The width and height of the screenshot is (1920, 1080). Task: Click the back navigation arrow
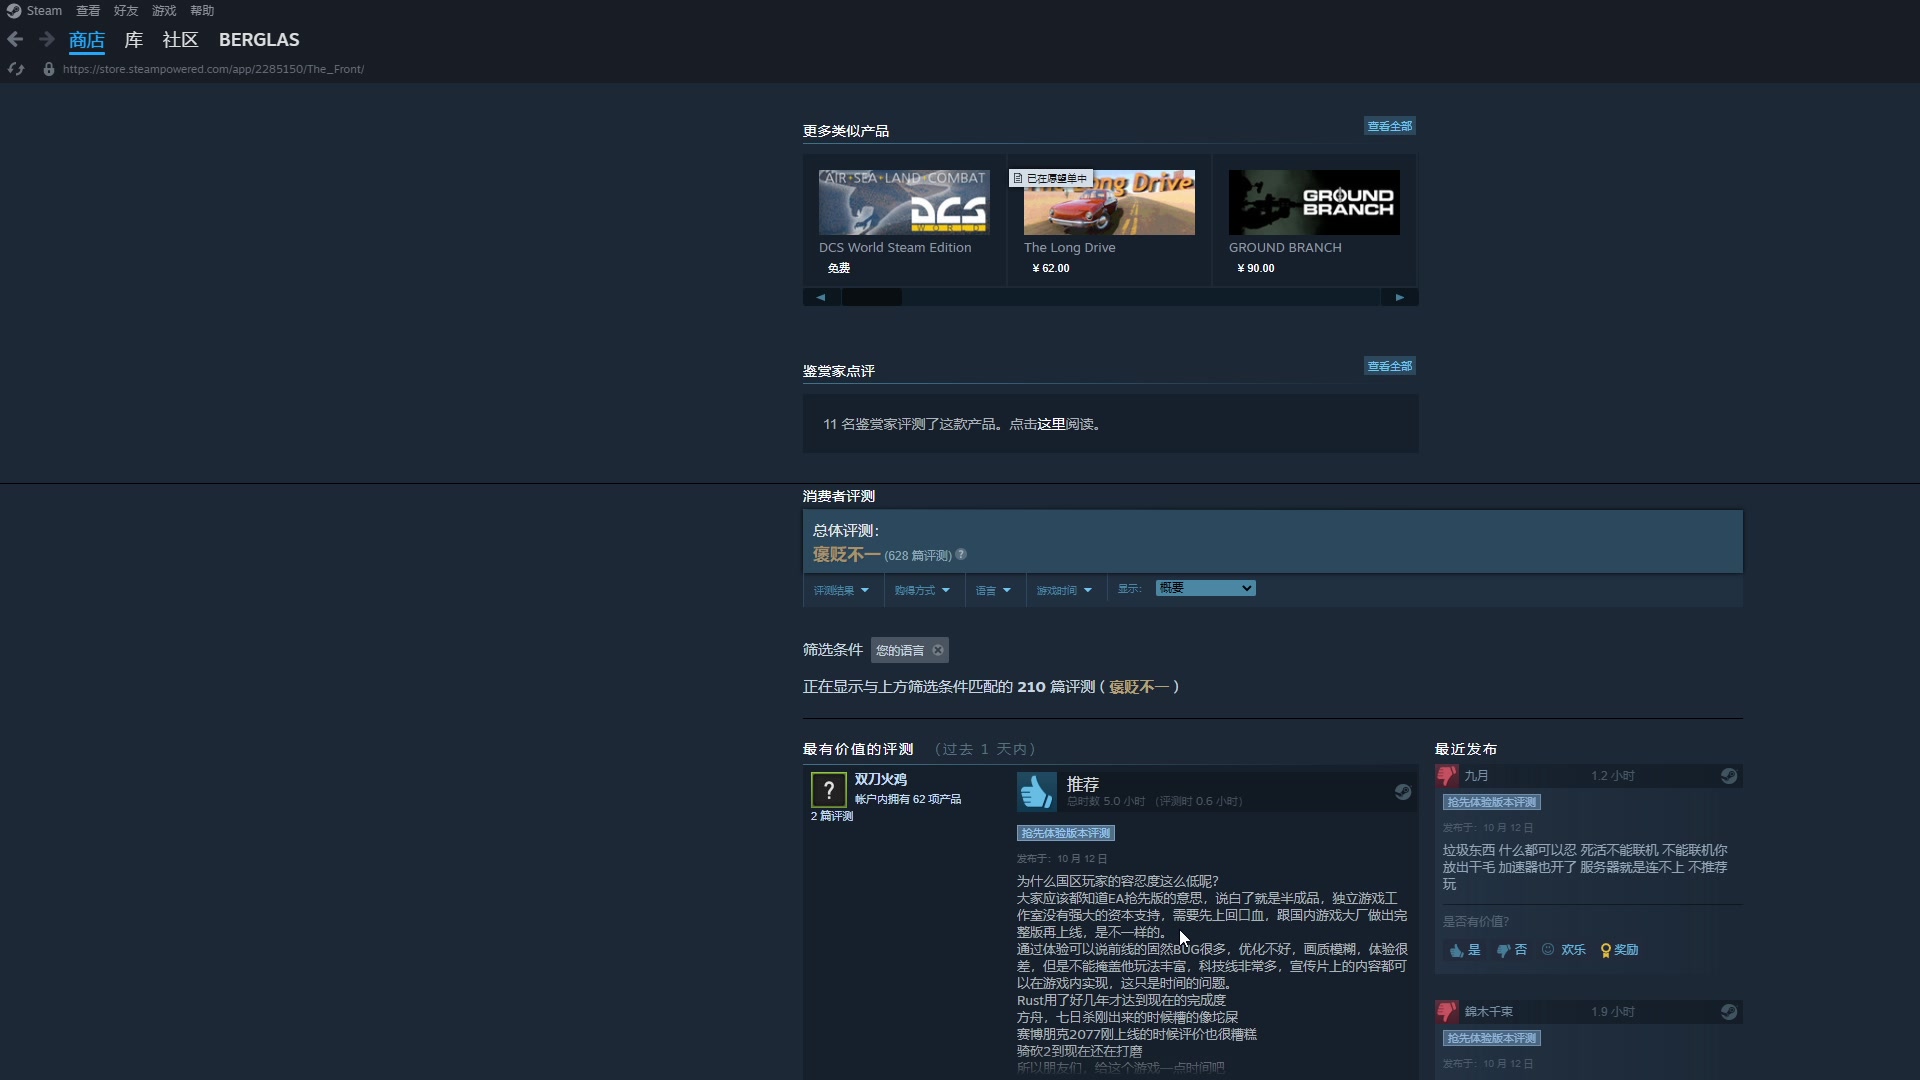[15, 39]
